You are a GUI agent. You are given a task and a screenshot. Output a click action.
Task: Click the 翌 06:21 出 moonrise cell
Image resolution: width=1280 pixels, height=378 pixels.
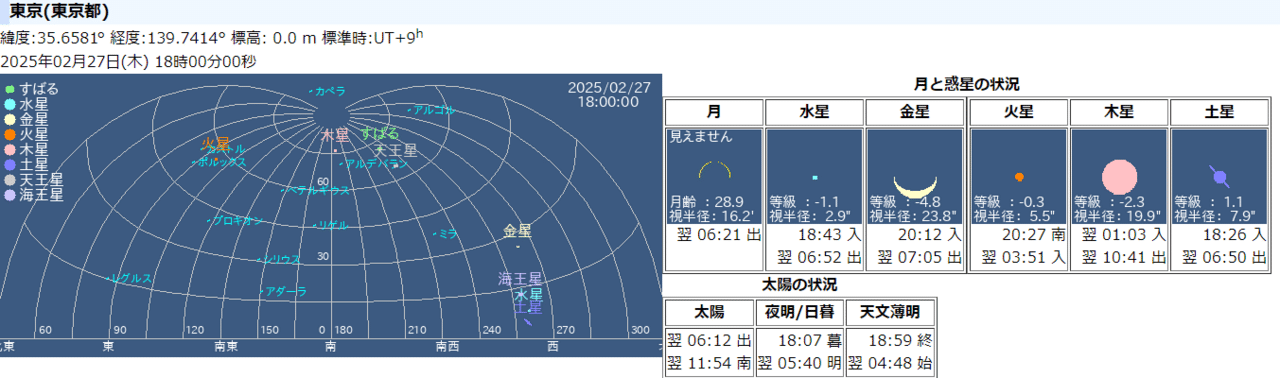click(x=720, y=235)
